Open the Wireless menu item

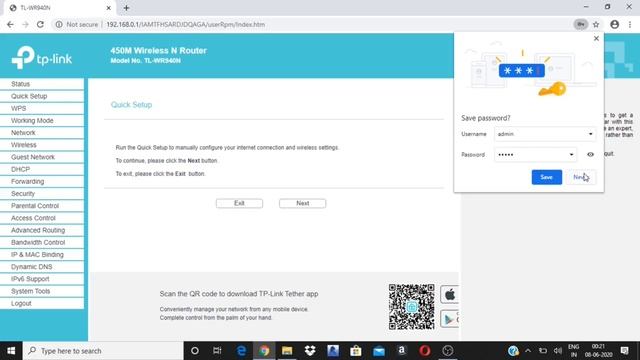click(x=42, y=145)
